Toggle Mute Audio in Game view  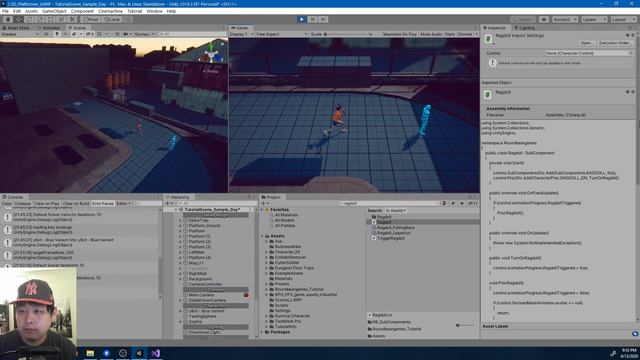point(431,34)
